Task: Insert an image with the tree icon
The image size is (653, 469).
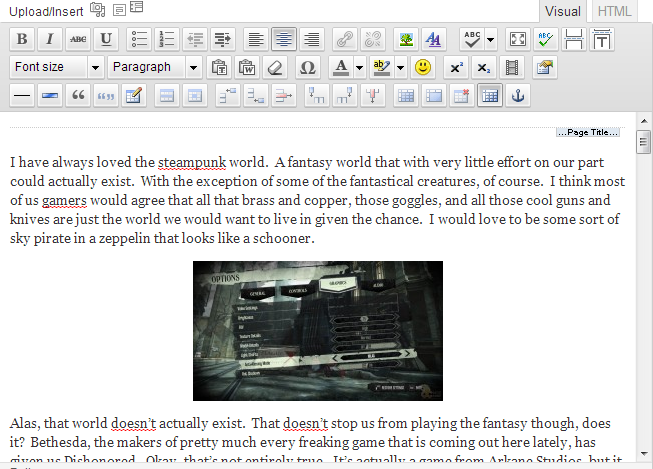Action: click(406, 39)
